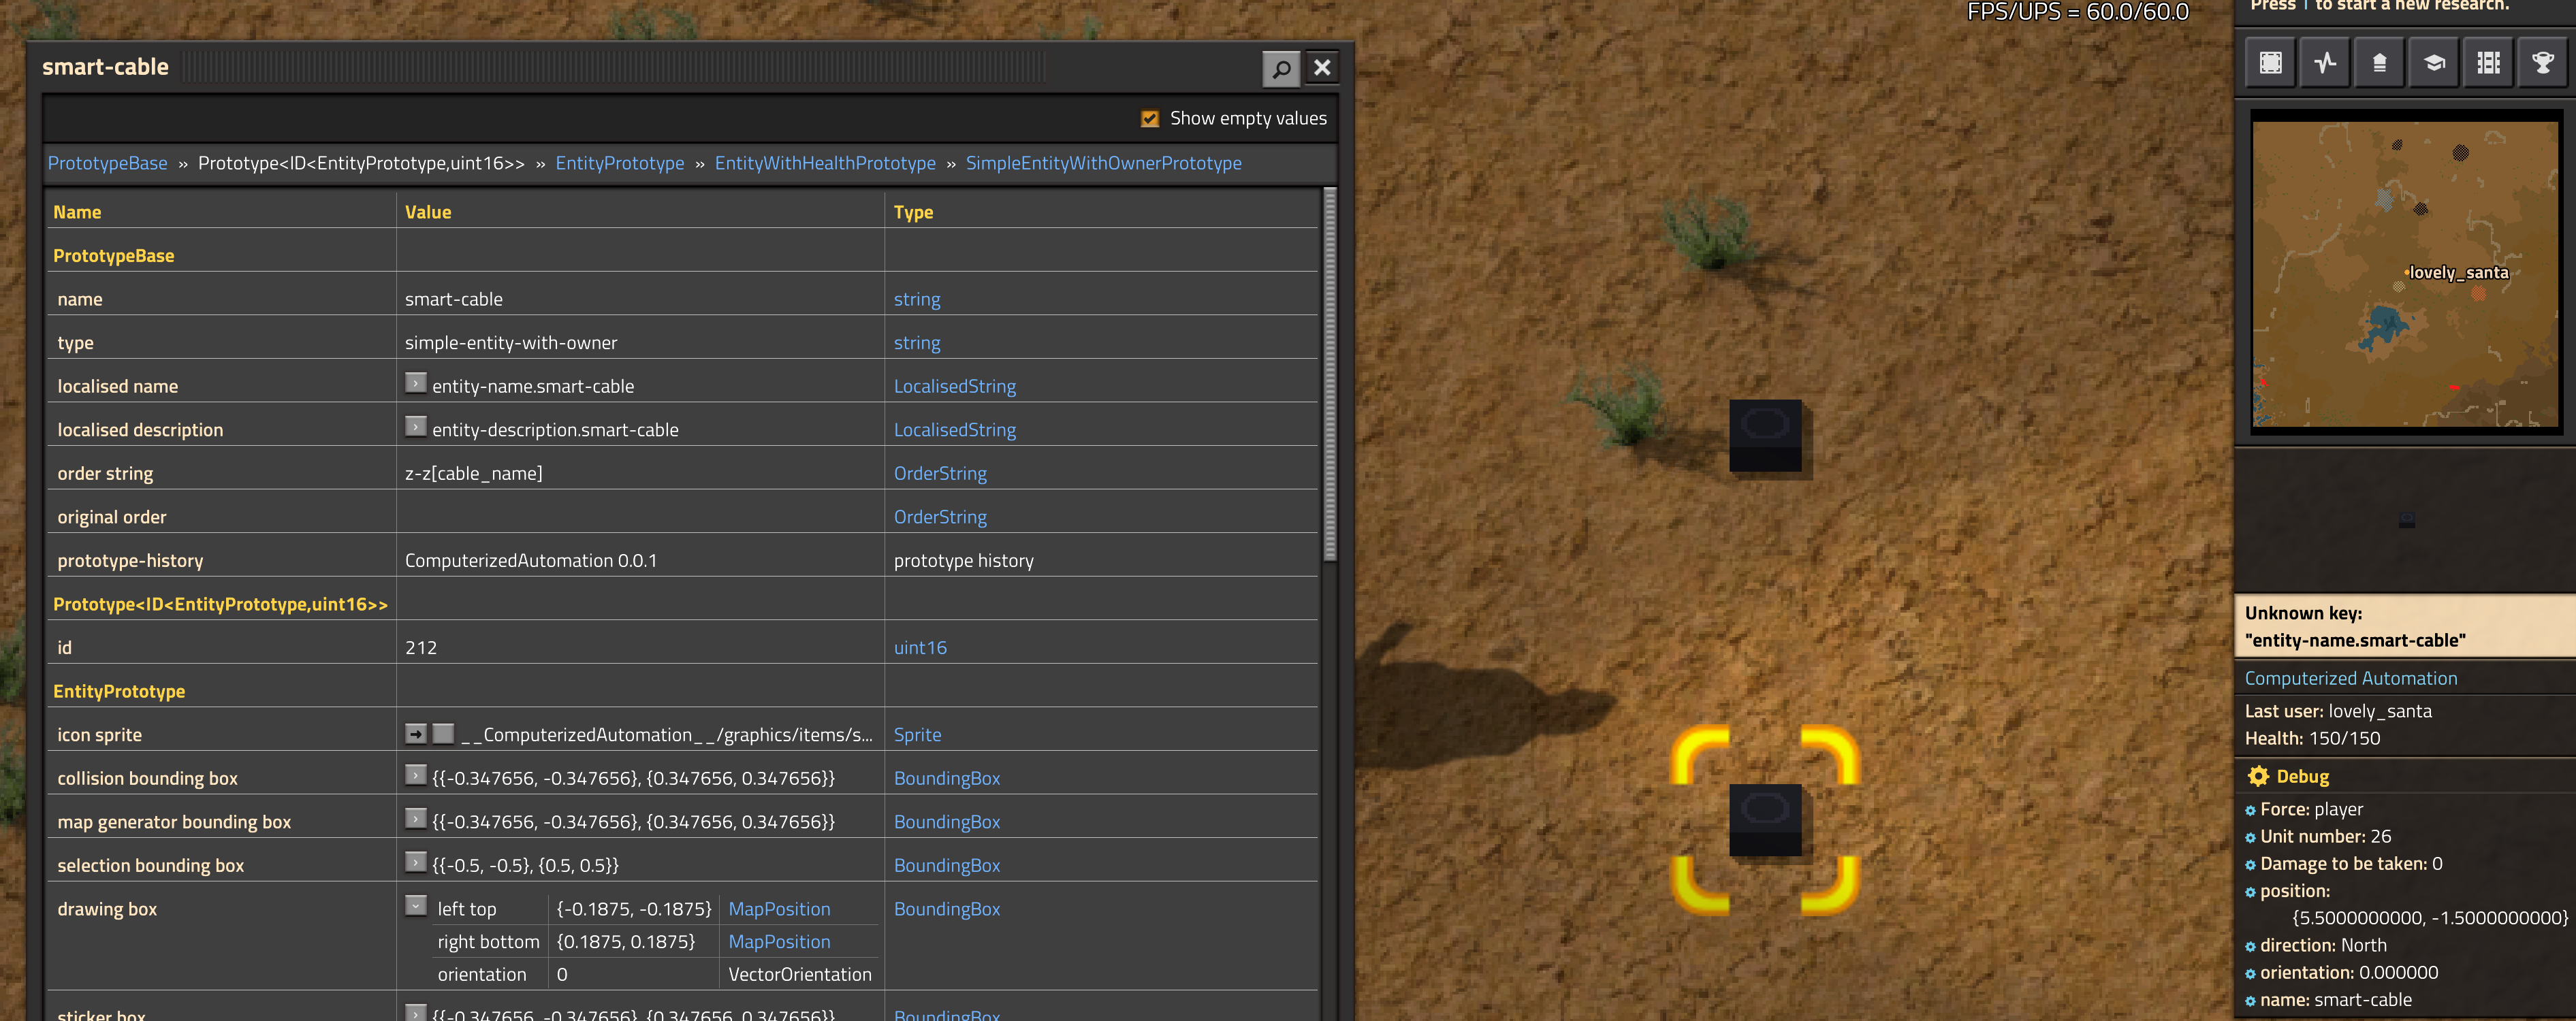2576x1021 pixels.
Task: Open MapPosition link in the left top row
Action: pos(779,909)
